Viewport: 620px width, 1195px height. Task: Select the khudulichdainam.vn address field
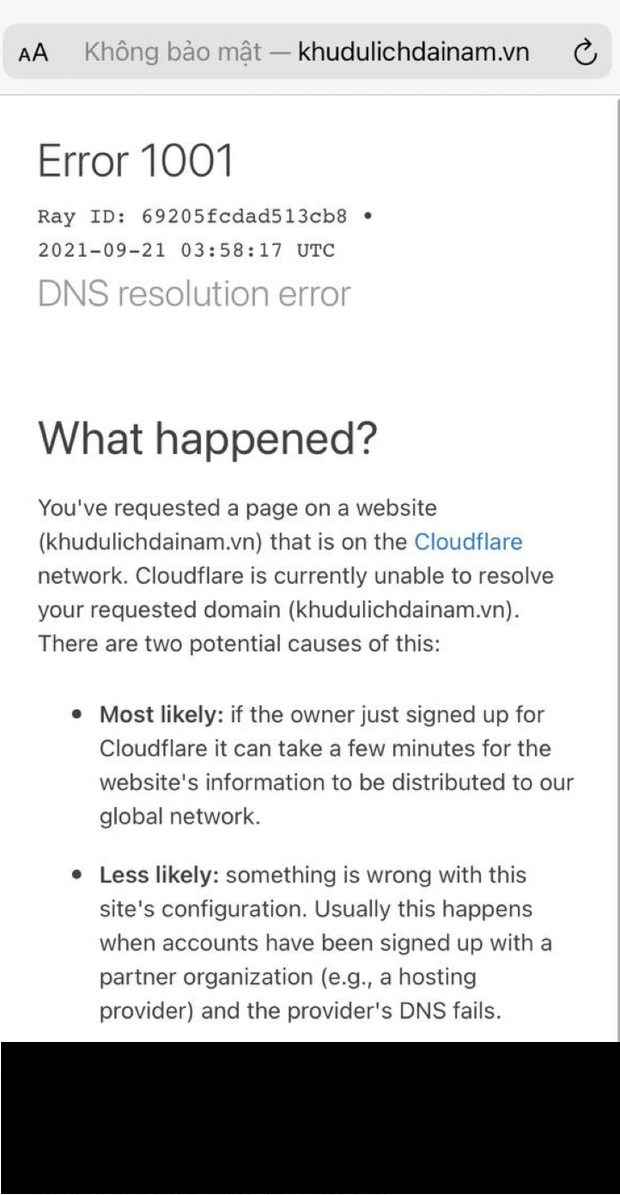coord(413,52)
